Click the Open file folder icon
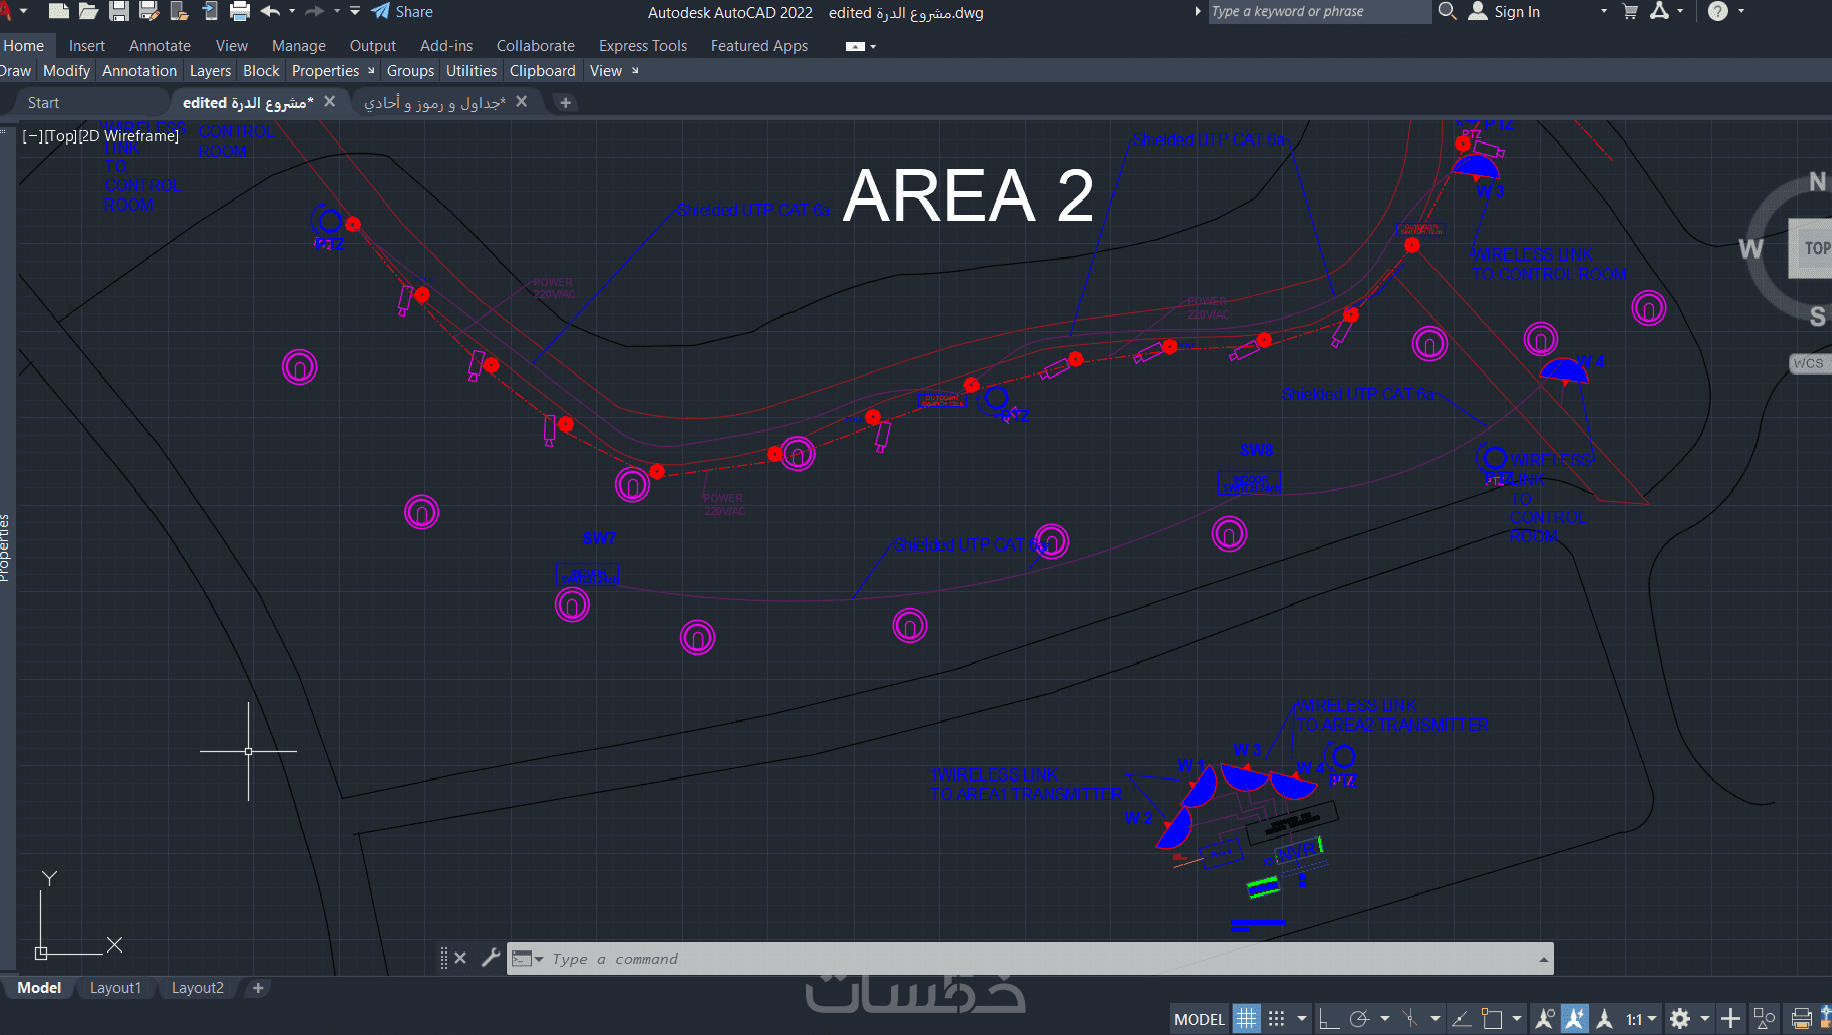The image size is (1832, 1035). pyautogui.click(x=89, y=12)
